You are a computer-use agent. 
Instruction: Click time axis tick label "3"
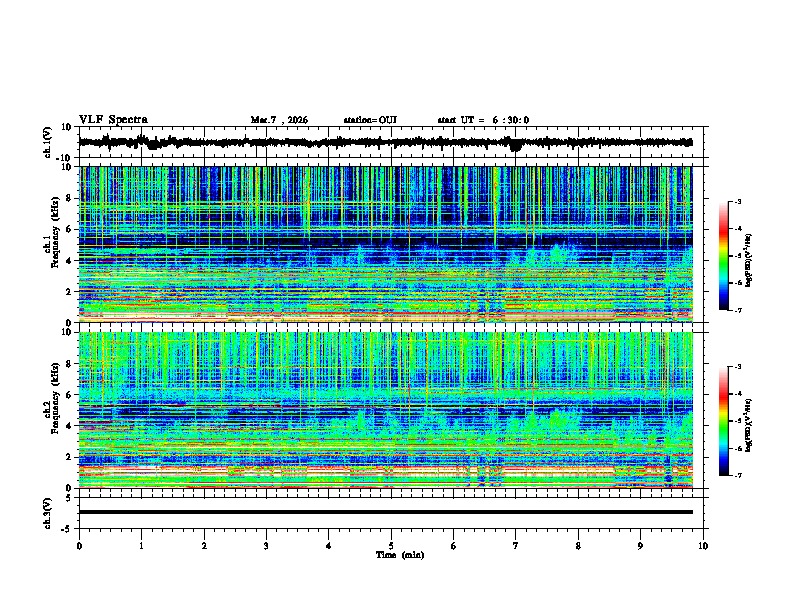point(266,546)
